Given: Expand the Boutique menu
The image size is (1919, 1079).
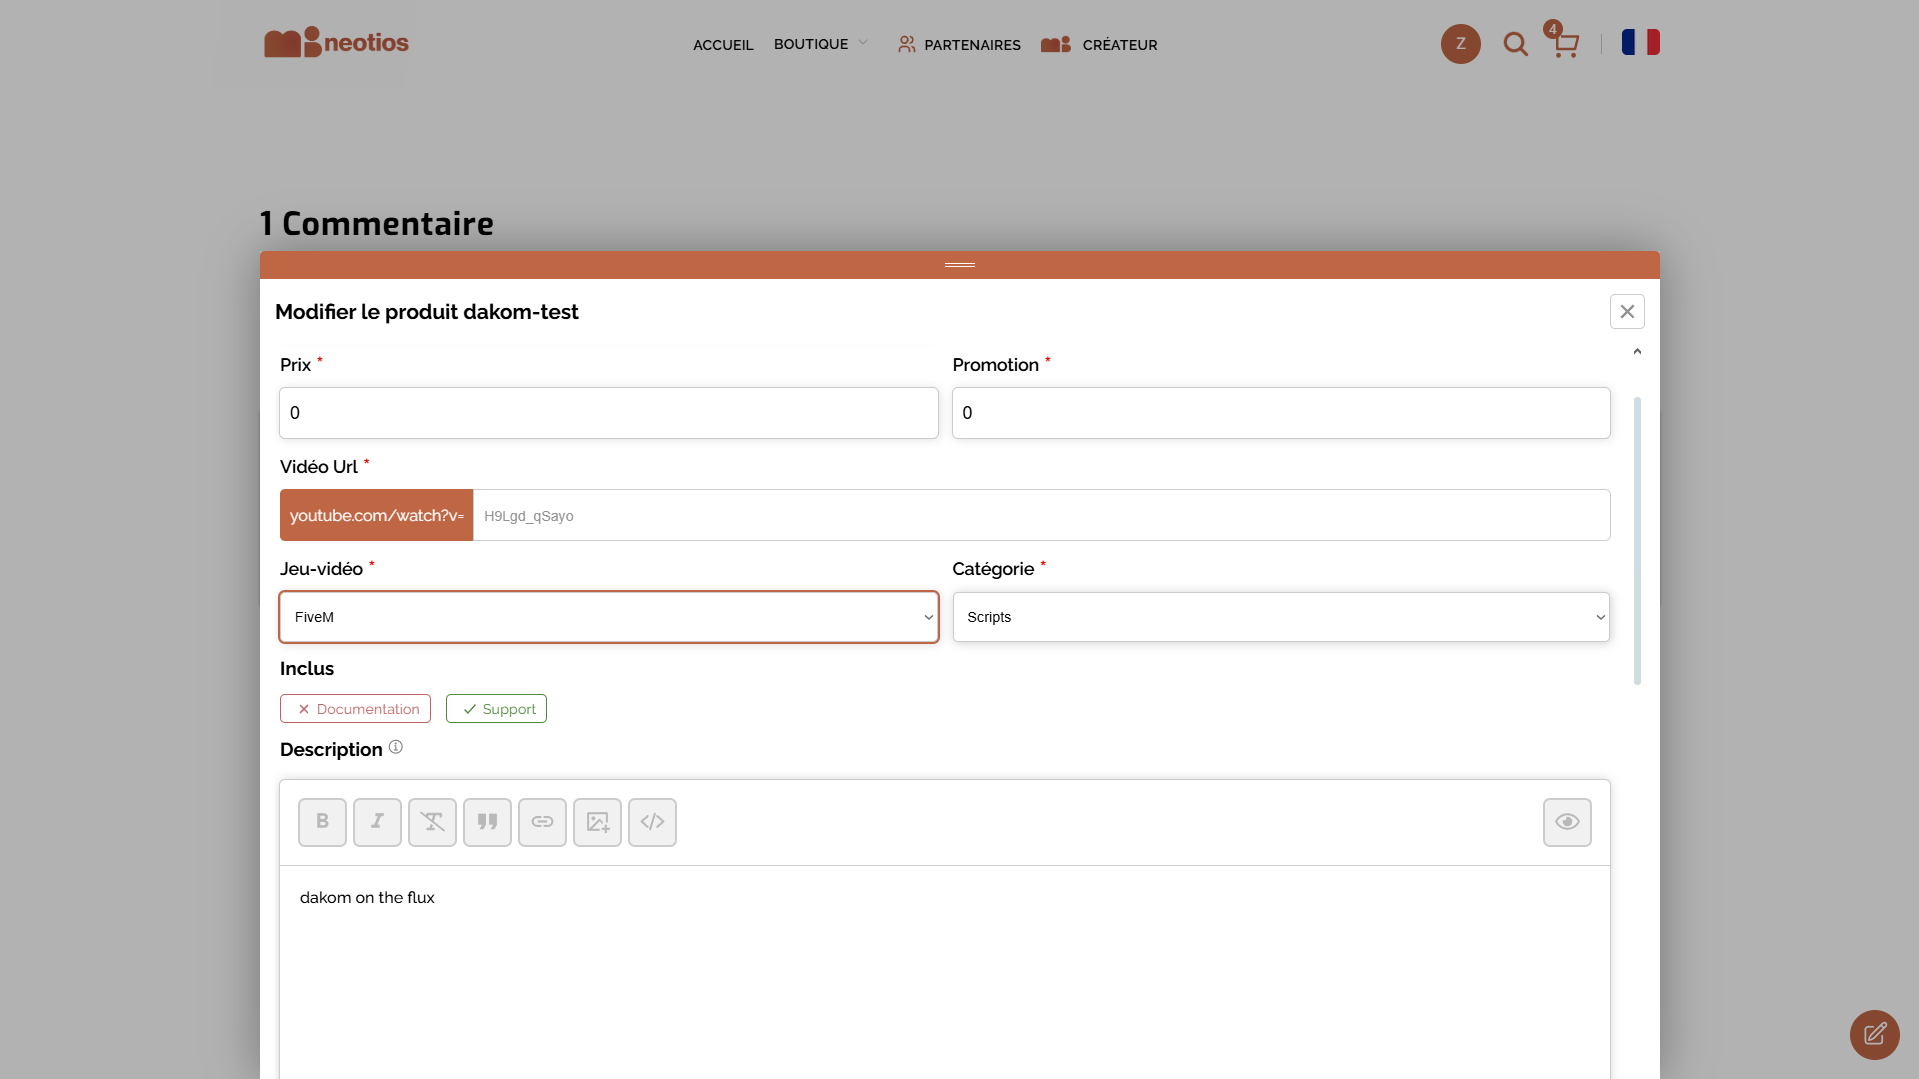Looking at the screenshot, I should click(x=820, y=44).
